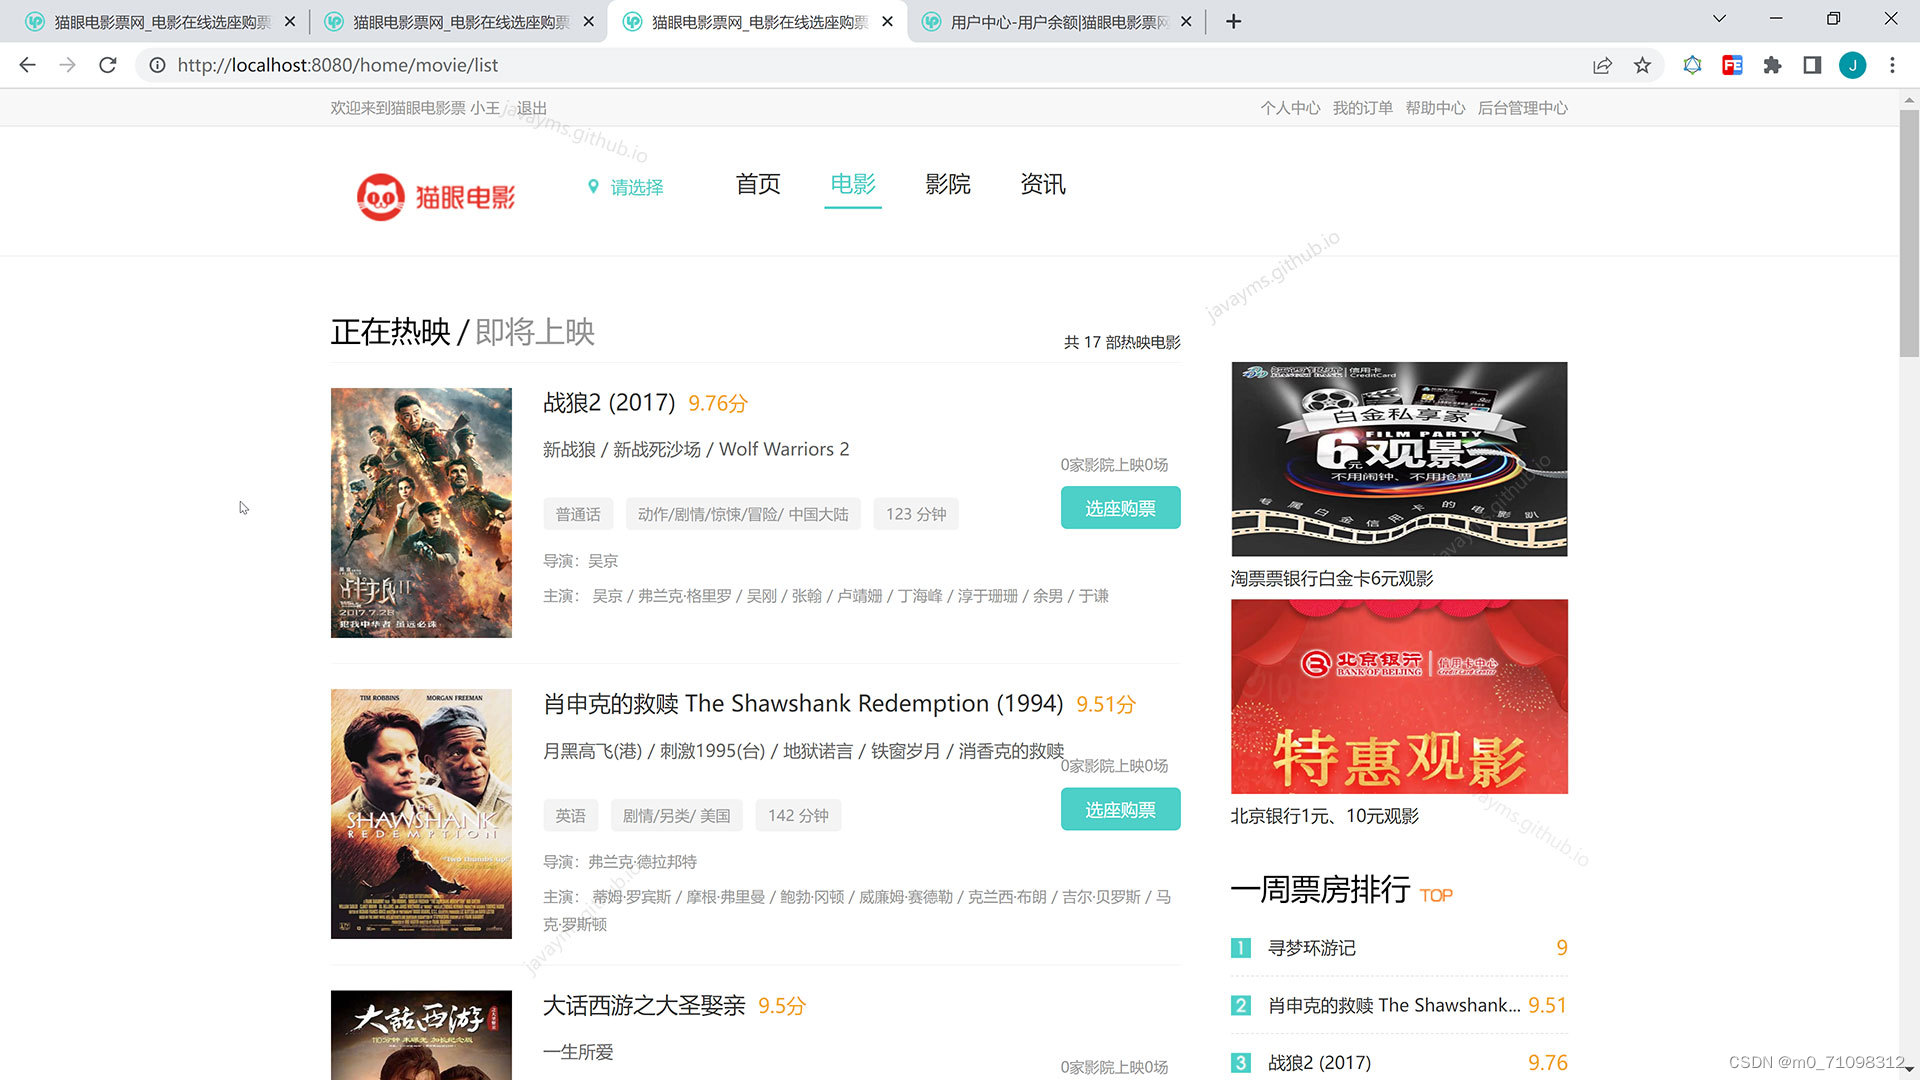Open 大话西游之大圣娶亲 title link
The width and height of the screenshot is (1920, 1080).
[644, 1005]
